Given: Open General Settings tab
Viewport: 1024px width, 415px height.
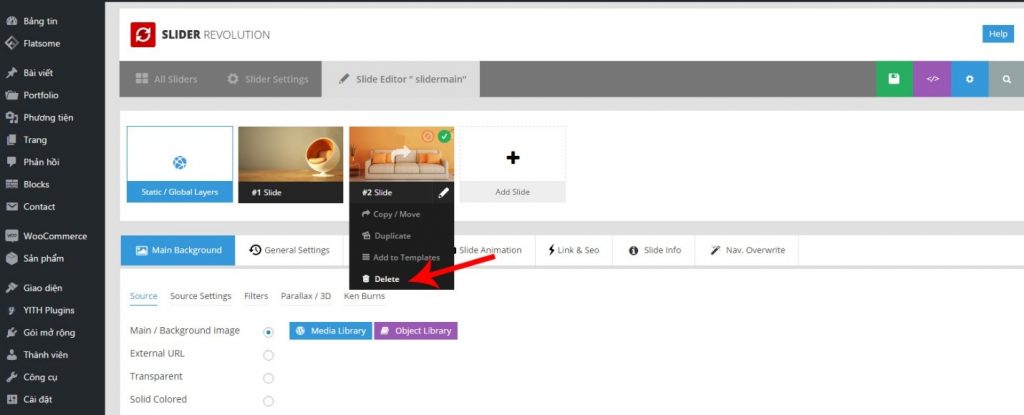Looking at the screenshot, I should [289, 250].
